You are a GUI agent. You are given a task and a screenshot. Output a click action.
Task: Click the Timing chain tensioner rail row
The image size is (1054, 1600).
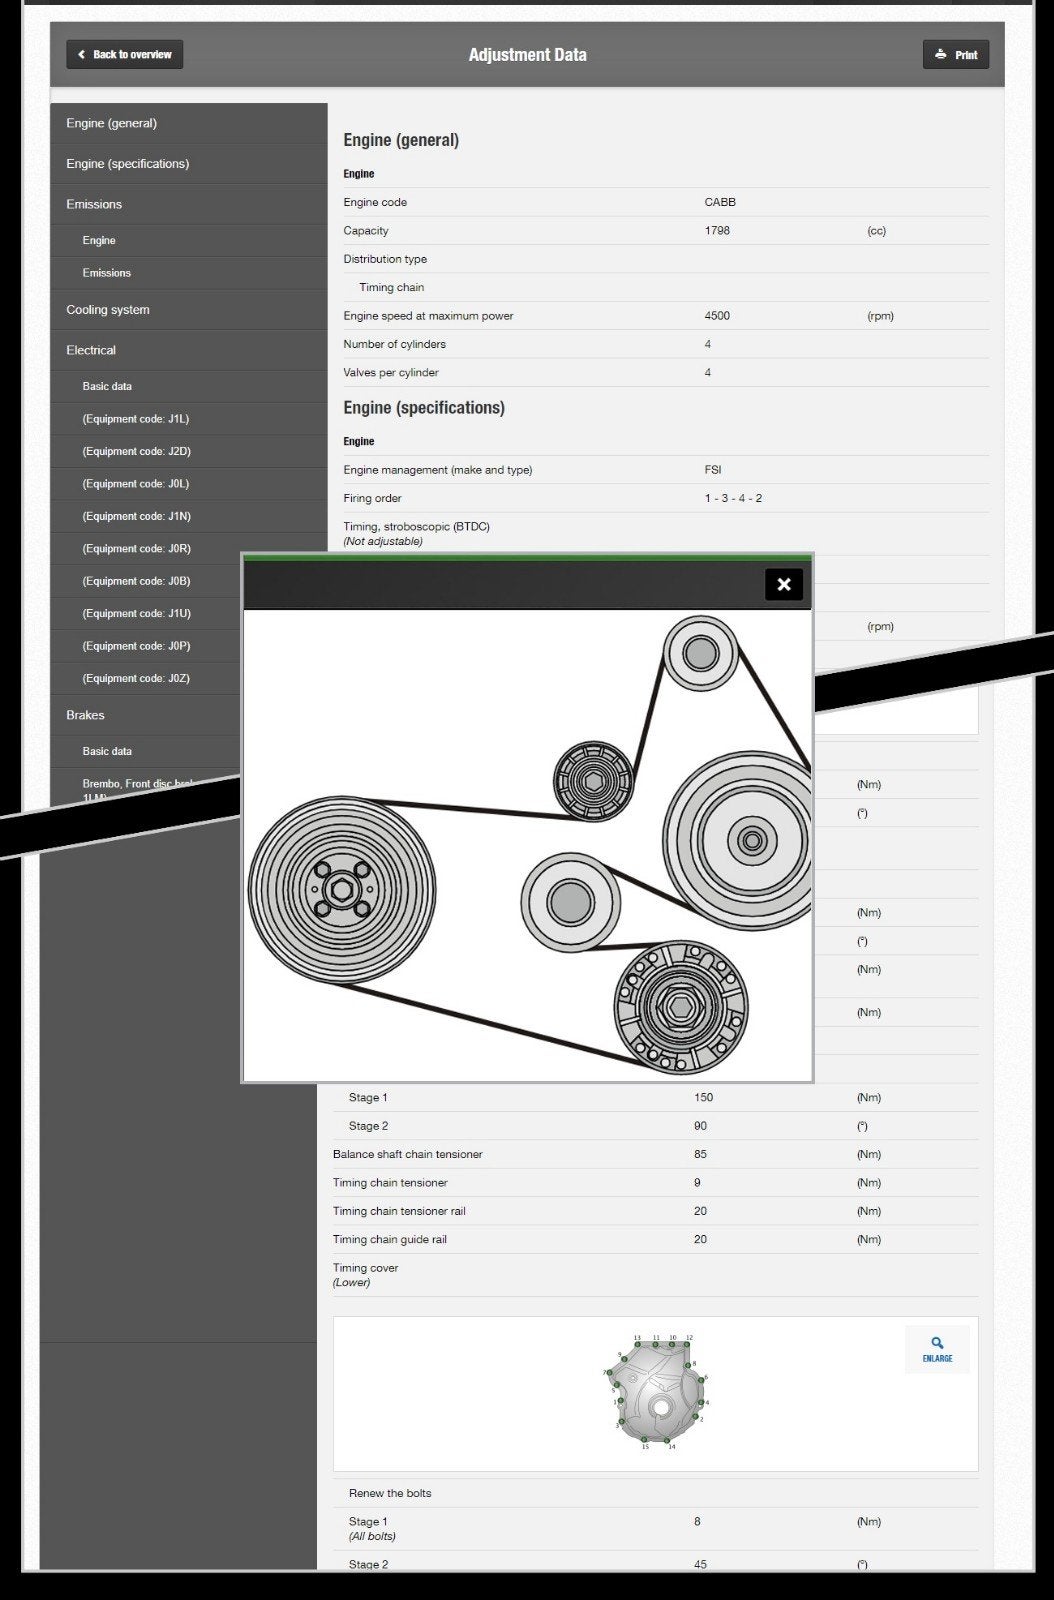(x=656, y=1211)
